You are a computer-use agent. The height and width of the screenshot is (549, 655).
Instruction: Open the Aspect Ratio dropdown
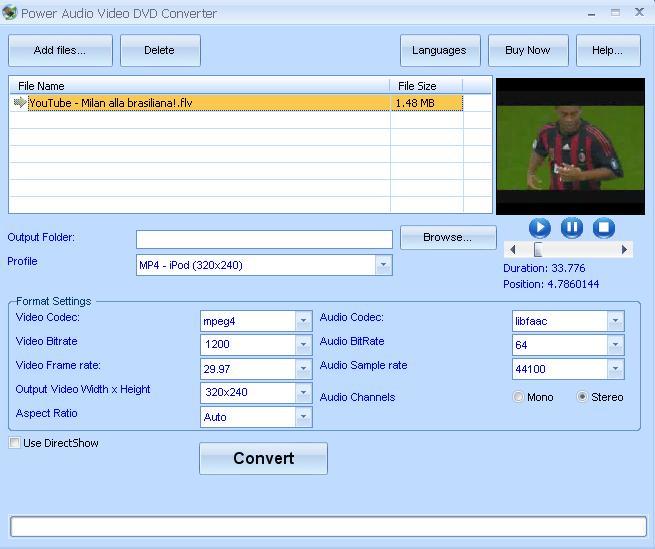304,417
